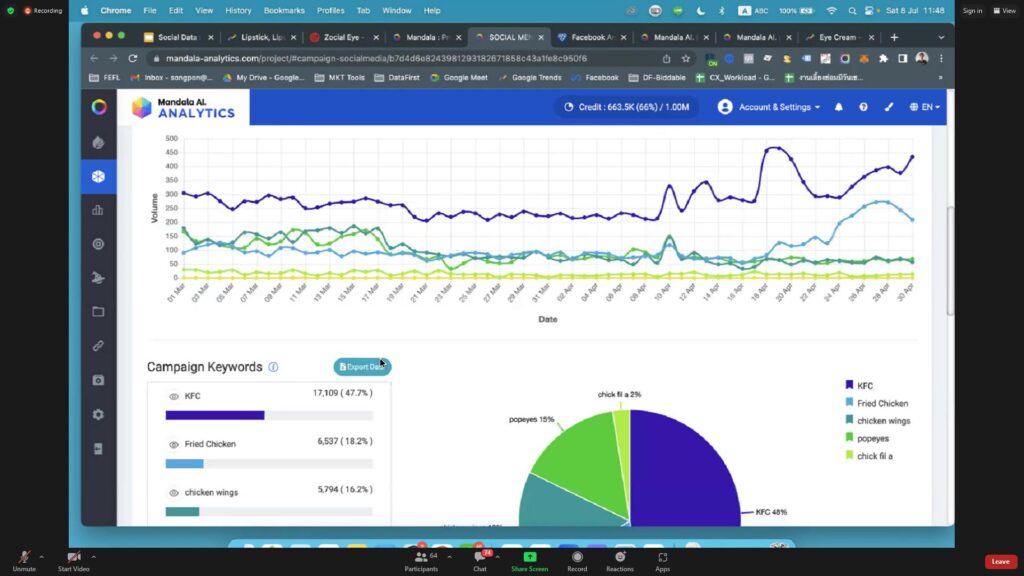This screenshot has width=1024, height=576.
Task: Click the Credit 663.5K usage indicator
Action: [626, 107]
